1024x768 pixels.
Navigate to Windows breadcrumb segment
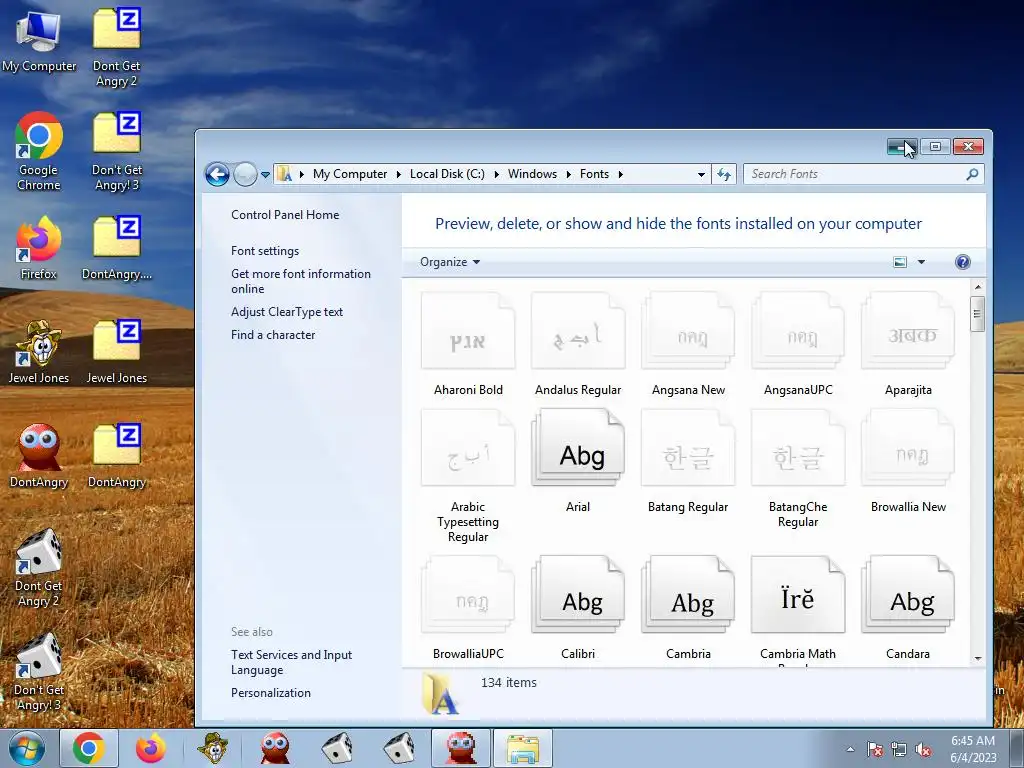pyautogui.click(x=532, y=174)
